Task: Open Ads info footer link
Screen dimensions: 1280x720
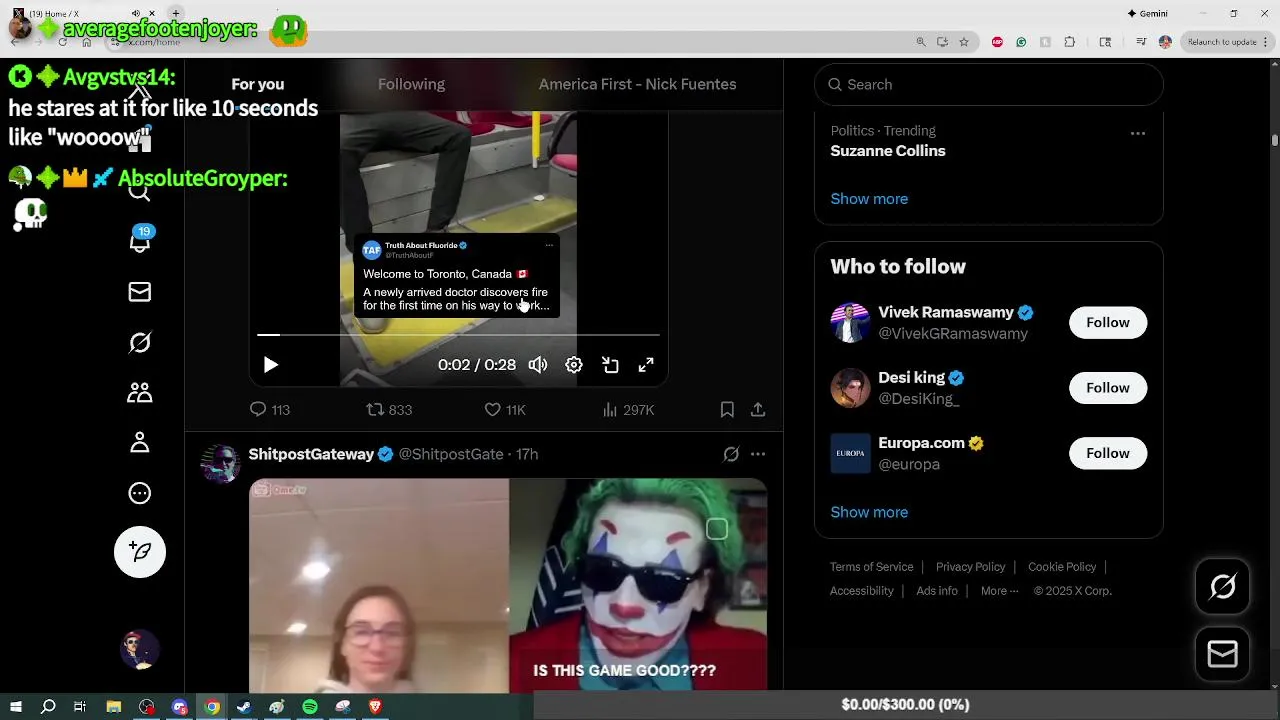Action: click(x=937, y=591)
